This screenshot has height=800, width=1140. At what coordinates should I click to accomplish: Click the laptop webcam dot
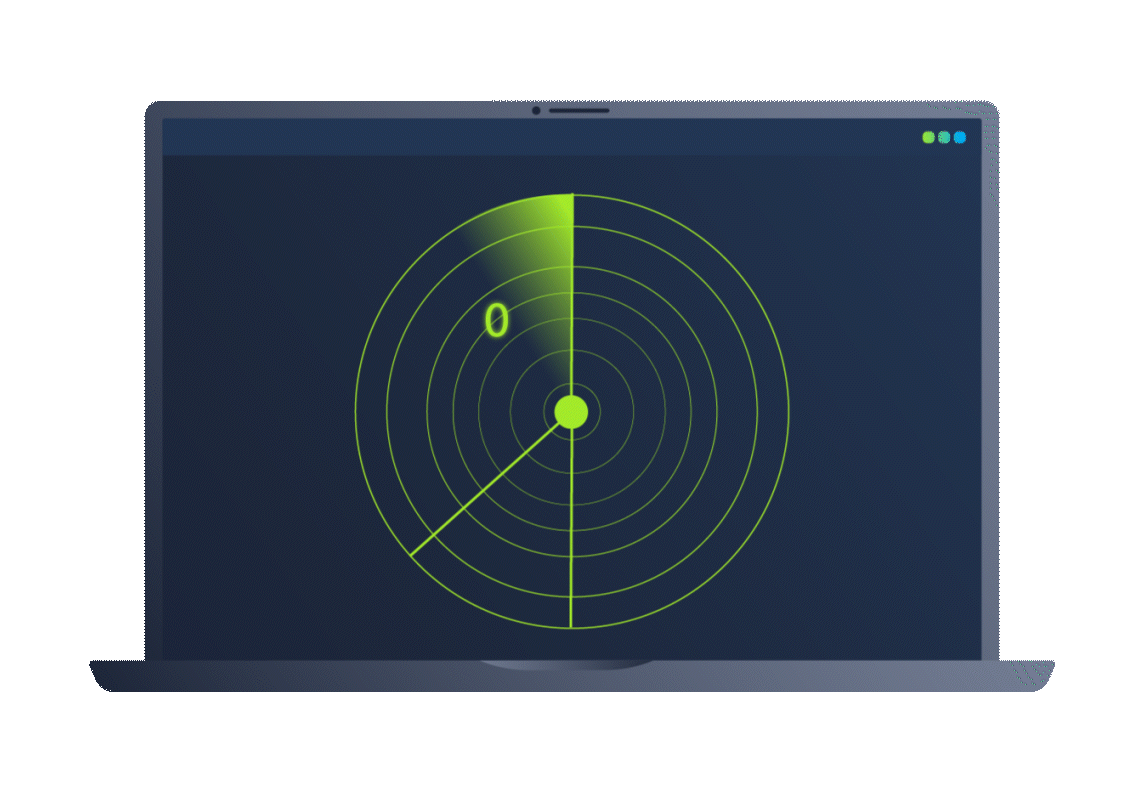(x=536, y=111)
